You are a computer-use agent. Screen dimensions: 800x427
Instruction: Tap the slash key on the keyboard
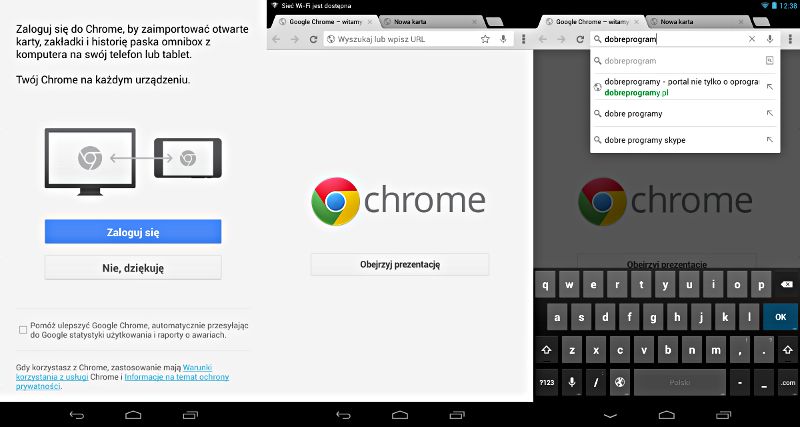(596, 382)
